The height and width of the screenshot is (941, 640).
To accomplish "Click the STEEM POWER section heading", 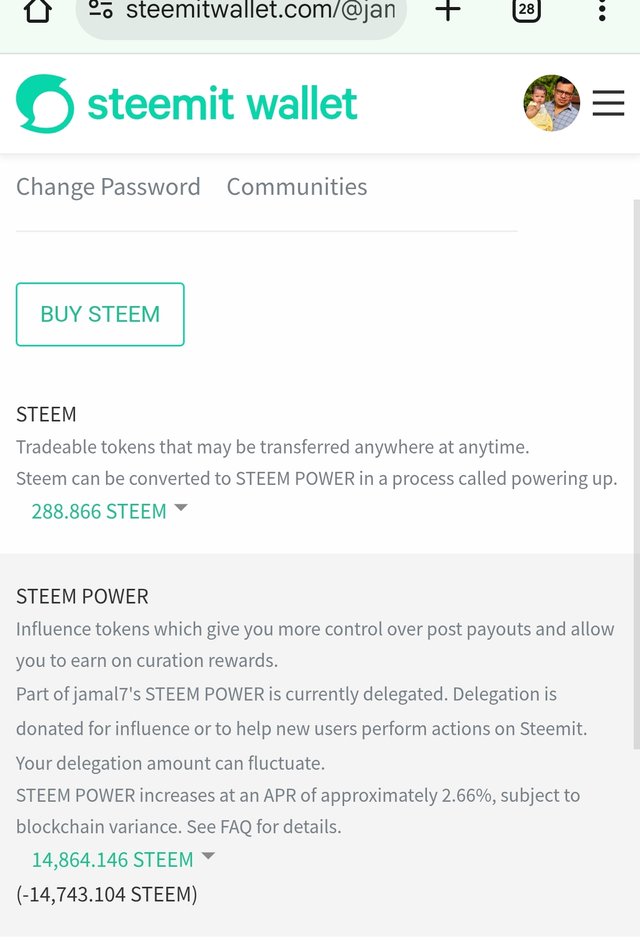I will [82, 596].
